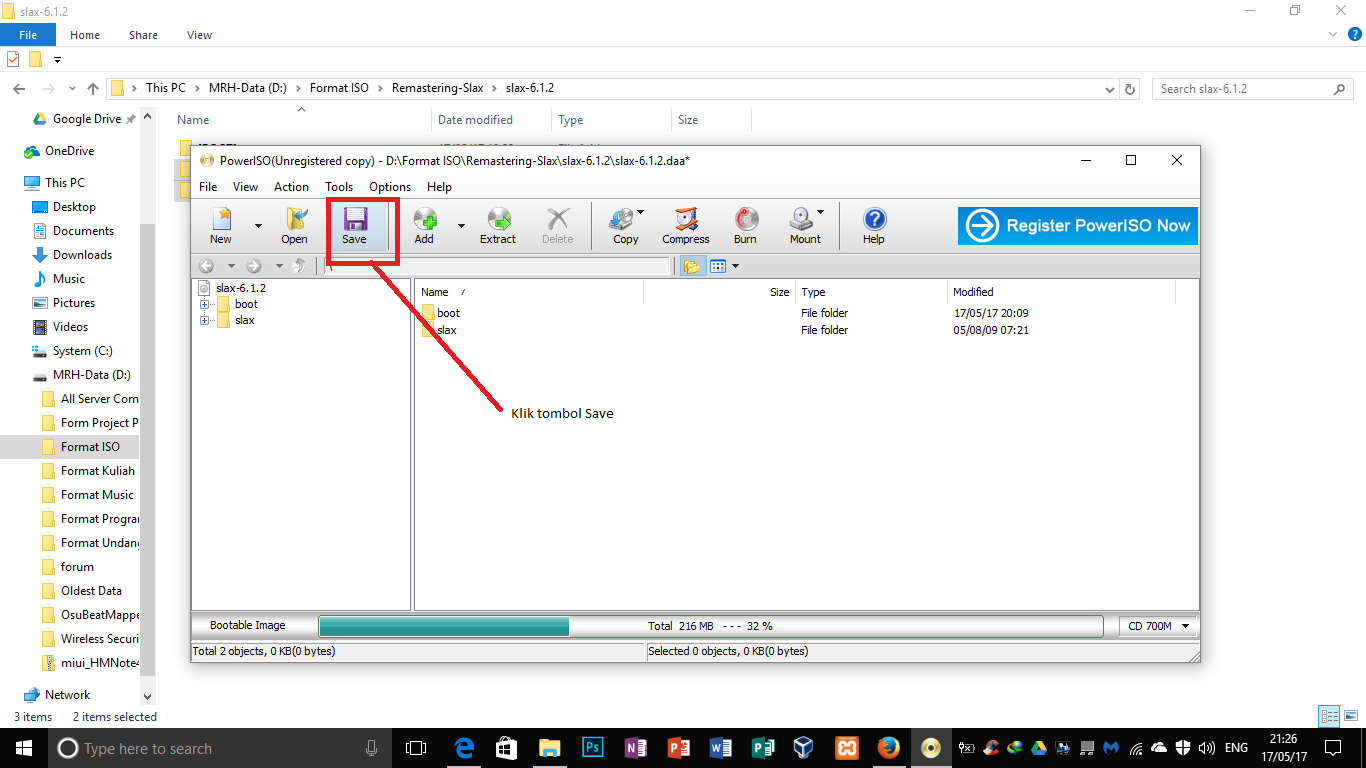Click the PowerISO back navigation arrow
Screen dimensions: 1366x768
coord(206,266)
